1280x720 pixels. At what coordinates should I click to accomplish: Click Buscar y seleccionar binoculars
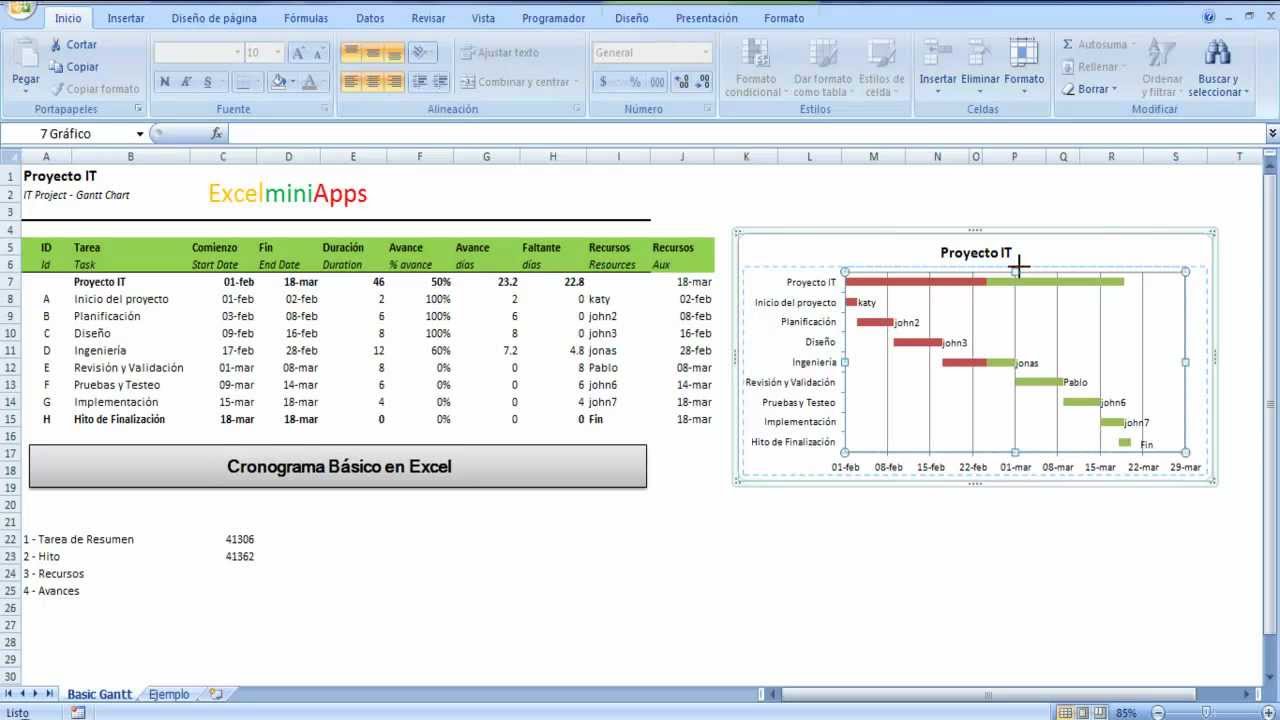tap(1218, 68)
